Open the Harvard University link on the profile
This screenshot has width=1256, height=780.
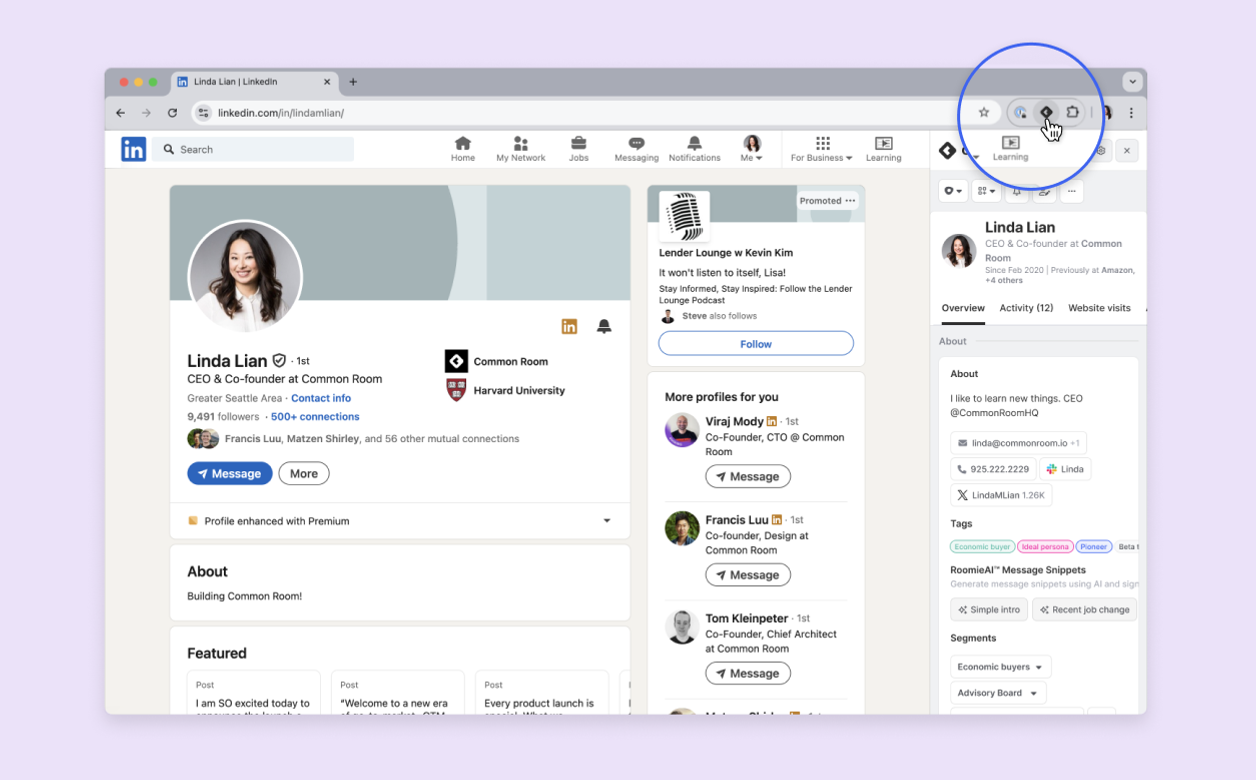[505, 390]
